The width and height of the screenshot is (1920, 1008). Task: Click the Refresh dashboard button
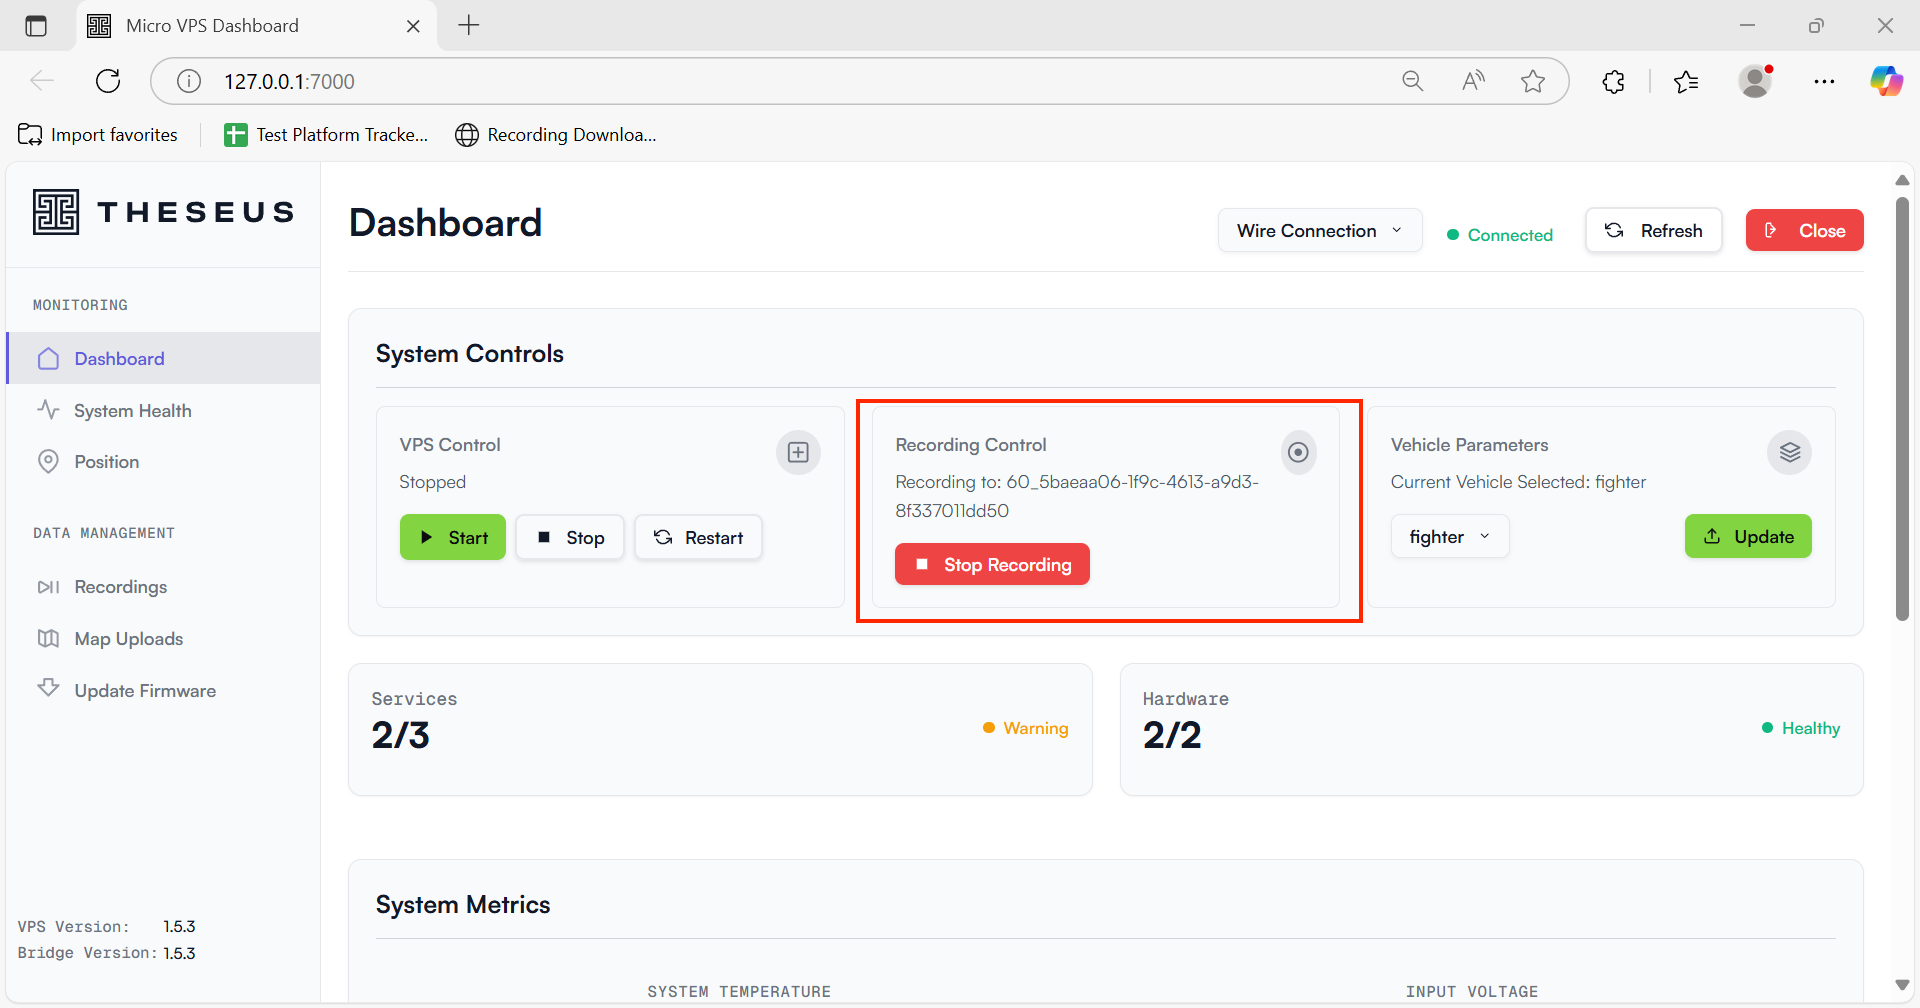[x=1653, y=231]
